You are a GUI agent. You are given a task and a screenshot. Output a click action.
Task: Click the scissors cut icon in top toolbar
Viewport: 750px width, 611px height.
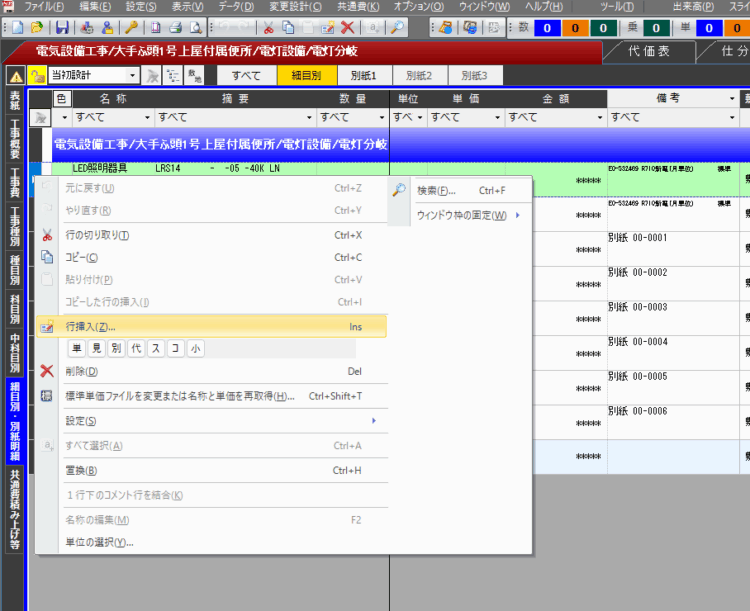(270, 28)
